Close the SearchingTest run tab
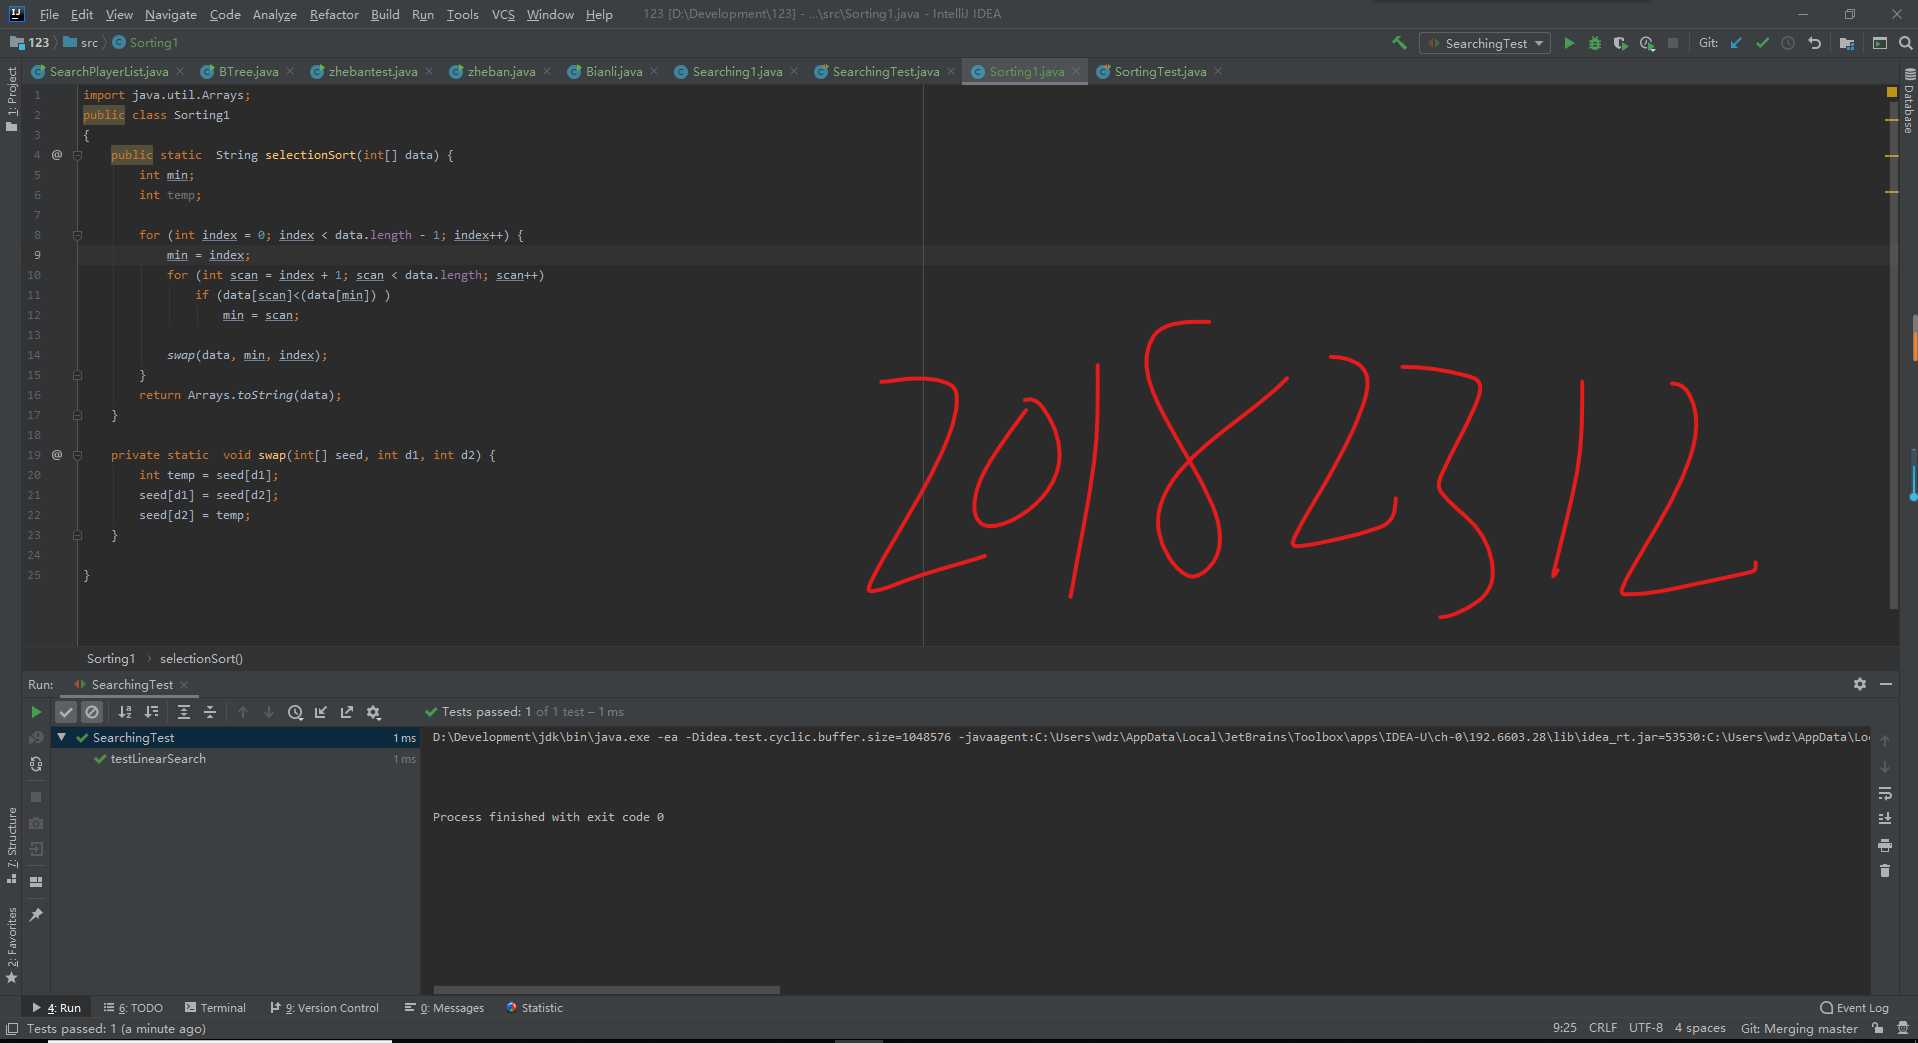 (184, 684)
